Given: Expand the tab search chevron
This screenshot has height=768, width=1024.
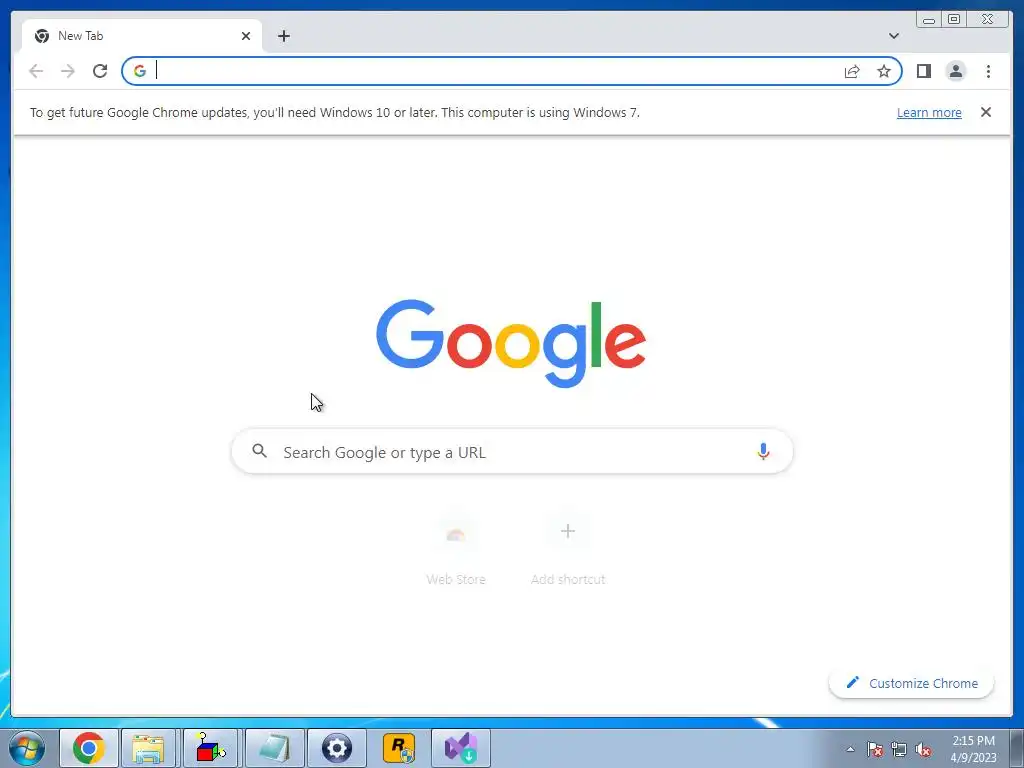Looking at the screenshot, I should point(894,36).
